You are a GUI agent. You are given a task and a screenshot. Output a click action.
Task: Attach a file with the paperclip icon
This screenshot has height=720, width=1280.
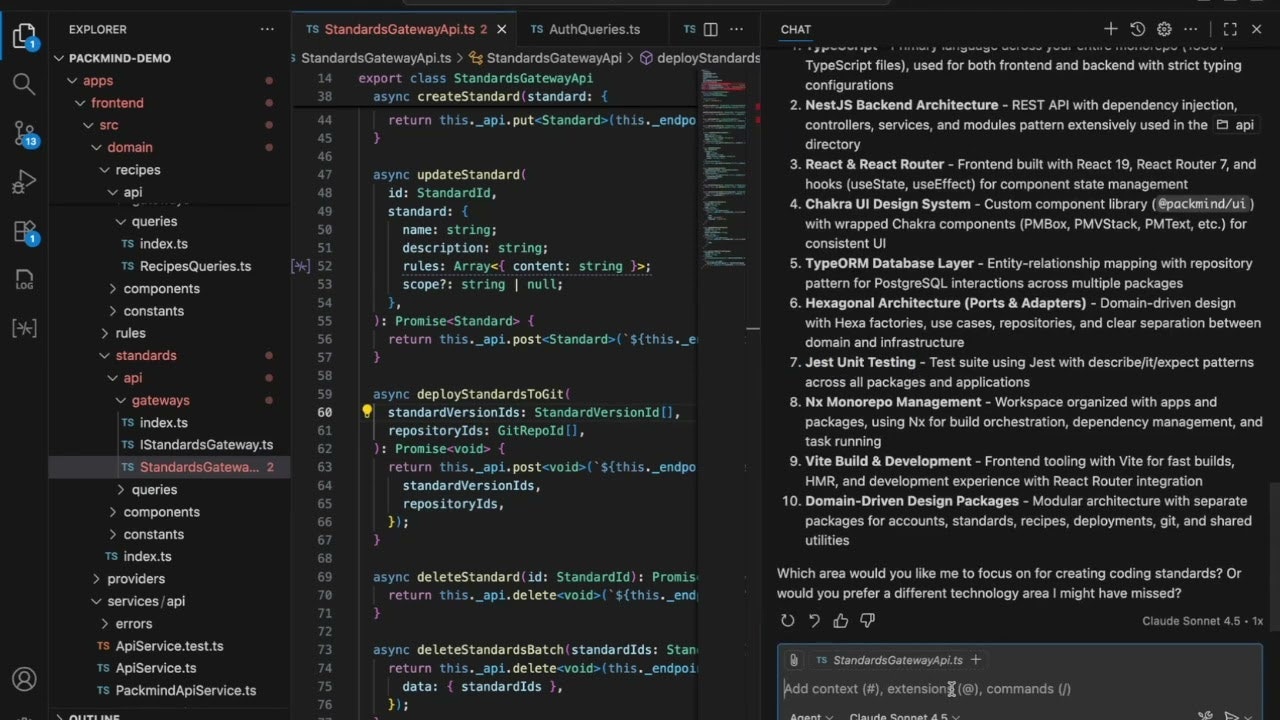(x=793, y=659)
